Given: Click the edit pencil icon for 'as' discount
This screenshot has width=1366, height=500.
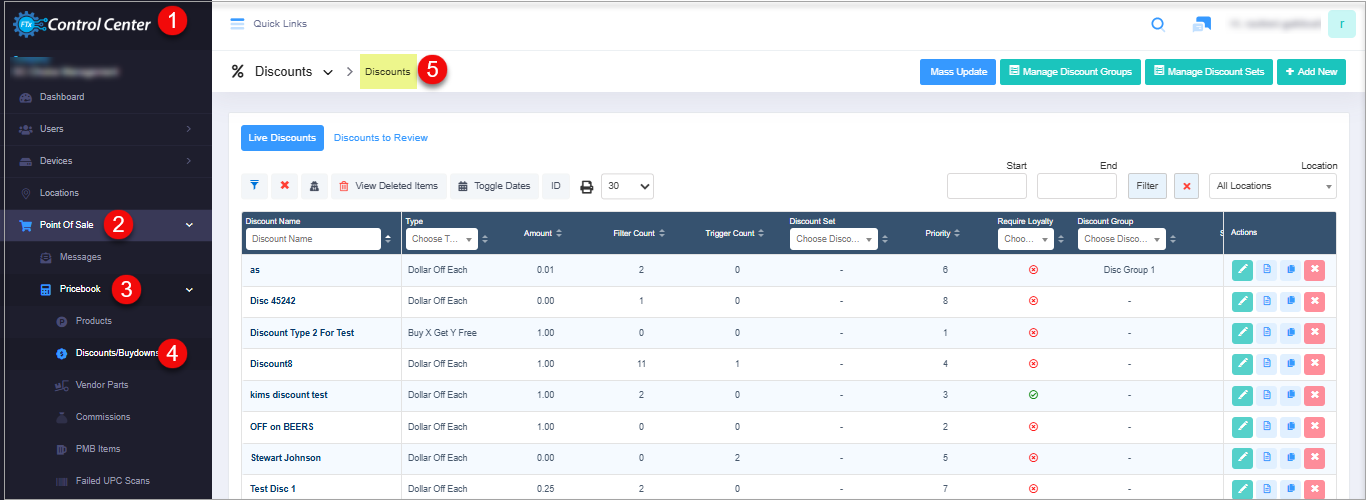Looking at the screenshot, I should point(1241,270).
